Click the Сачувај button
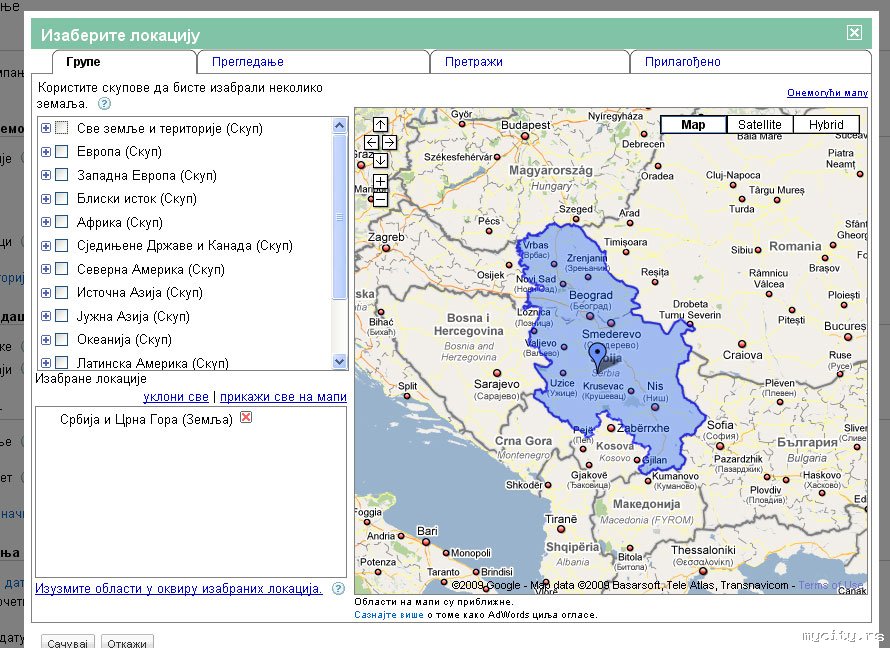This screenshot has width=890, height=648. coord(68,641)
